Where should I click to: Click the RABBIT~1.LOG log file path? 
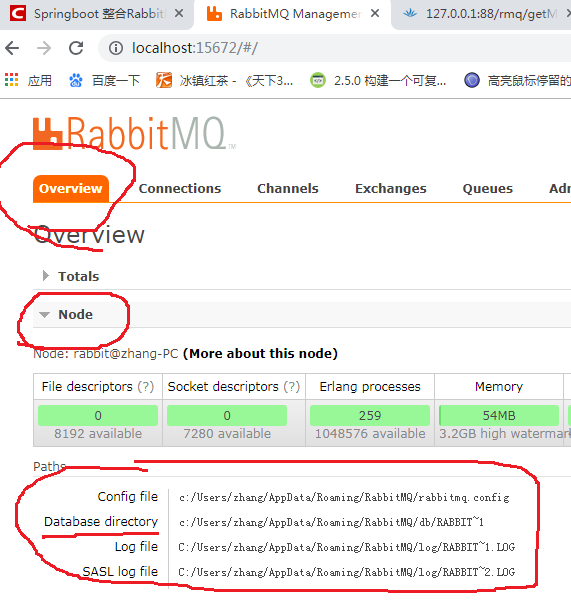click(x=347, y=548)
